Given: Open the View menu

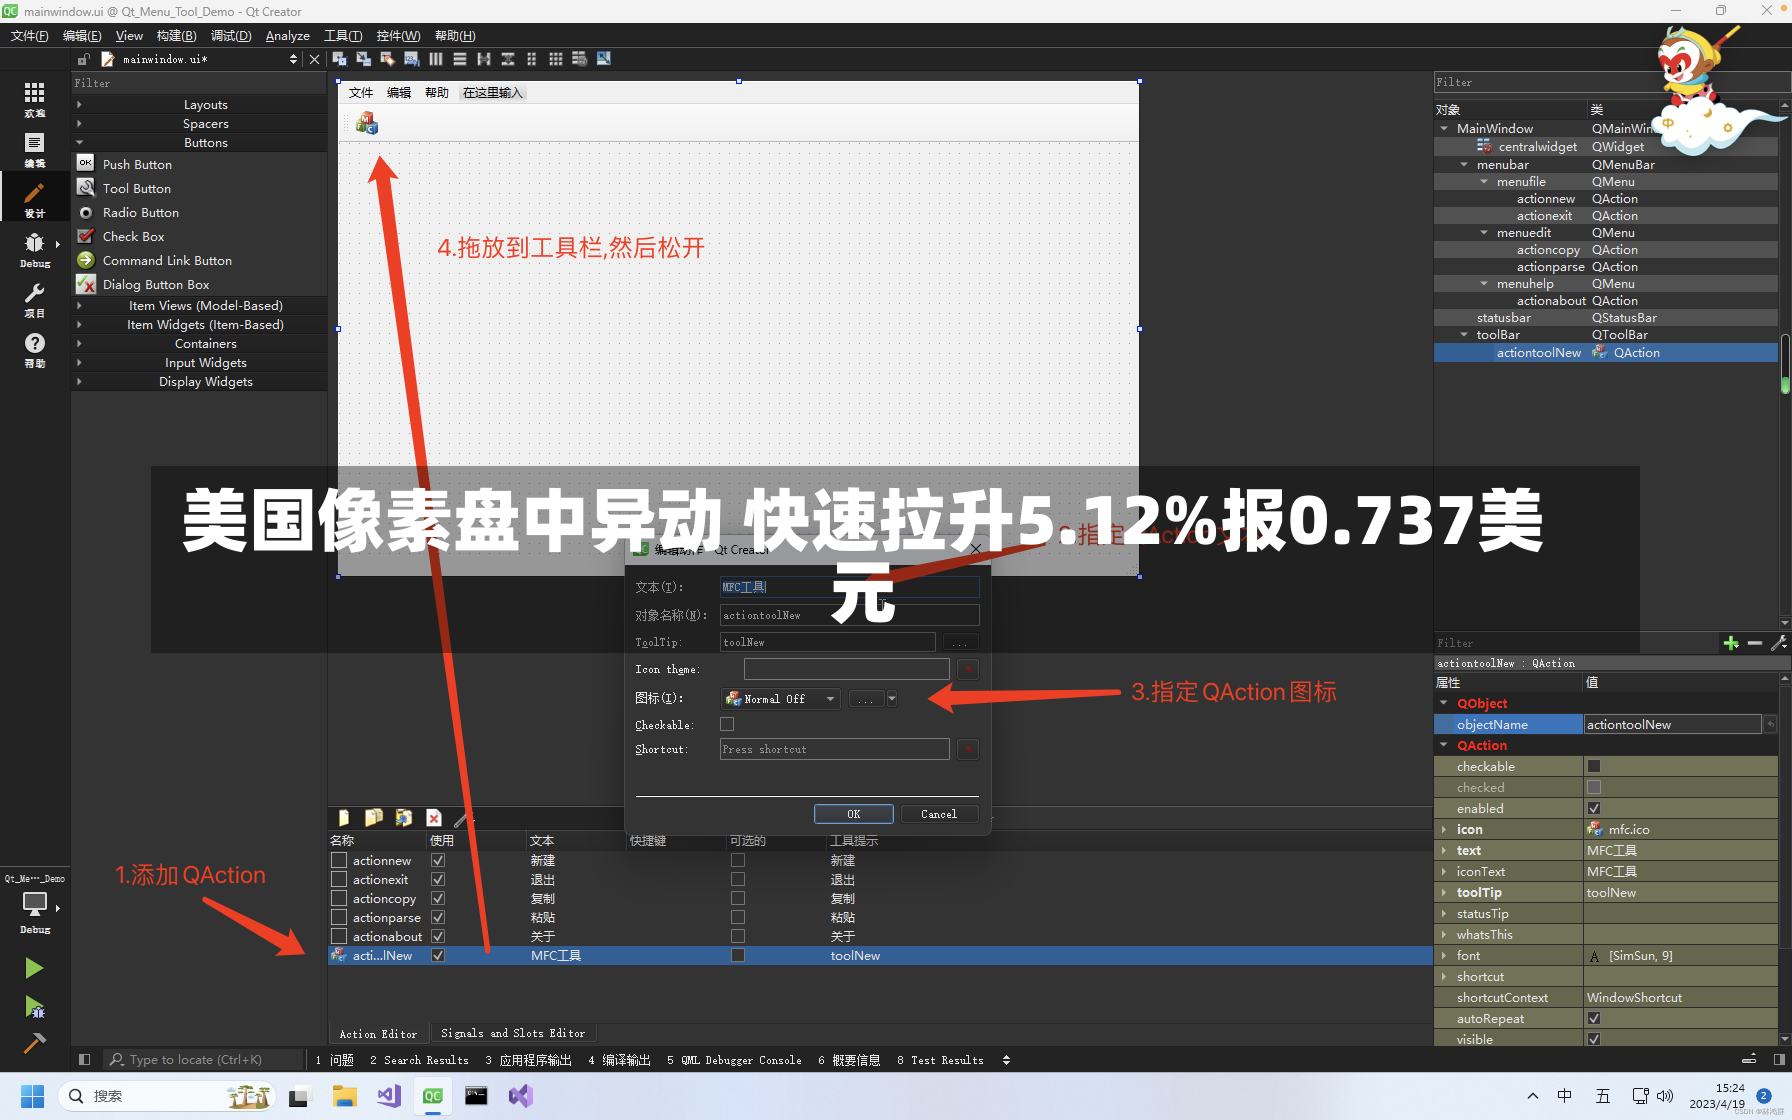Looking at the screenshot, I should [129, 36].
